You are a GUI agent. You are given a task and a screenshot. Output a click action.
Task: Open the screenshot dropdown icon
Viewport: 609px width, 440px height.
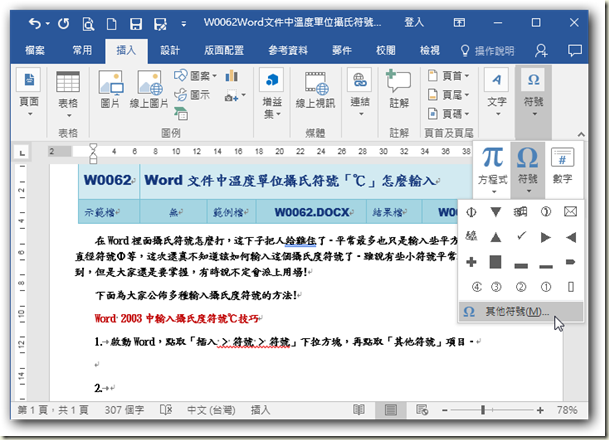click(235, 96)
